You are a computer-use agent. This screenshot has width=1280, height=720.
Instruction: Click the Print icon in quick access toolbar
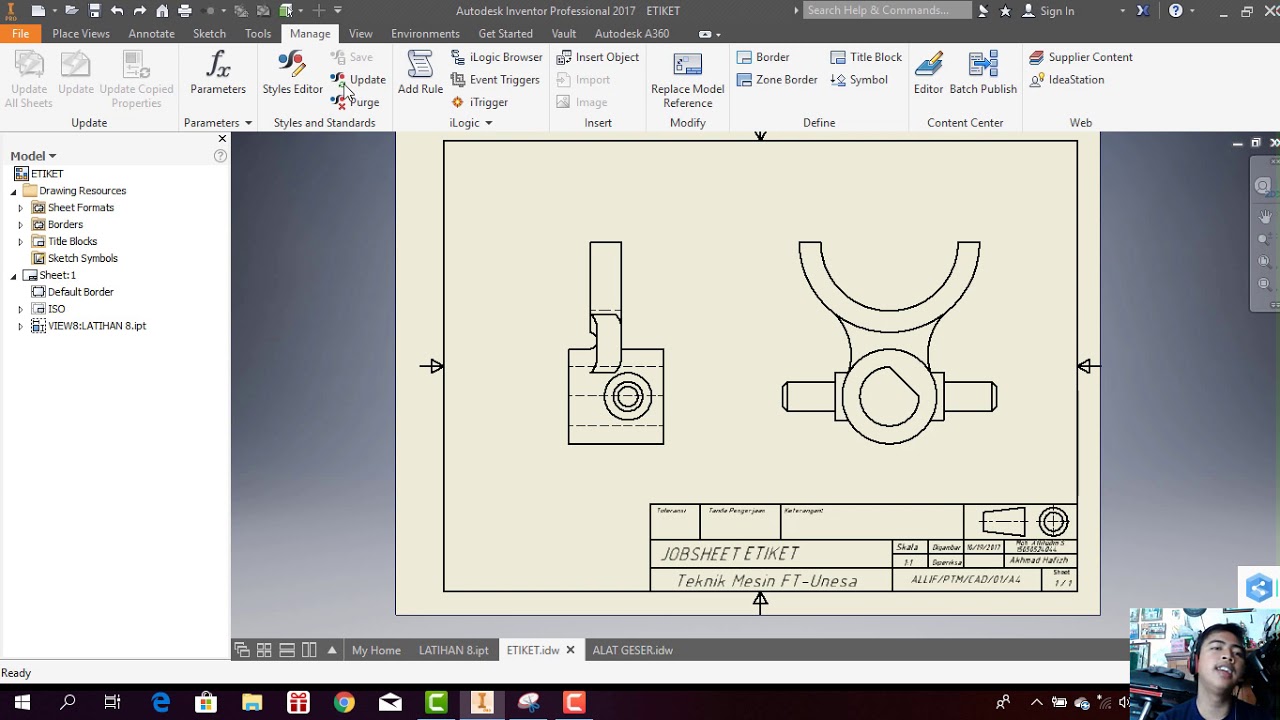184,11
